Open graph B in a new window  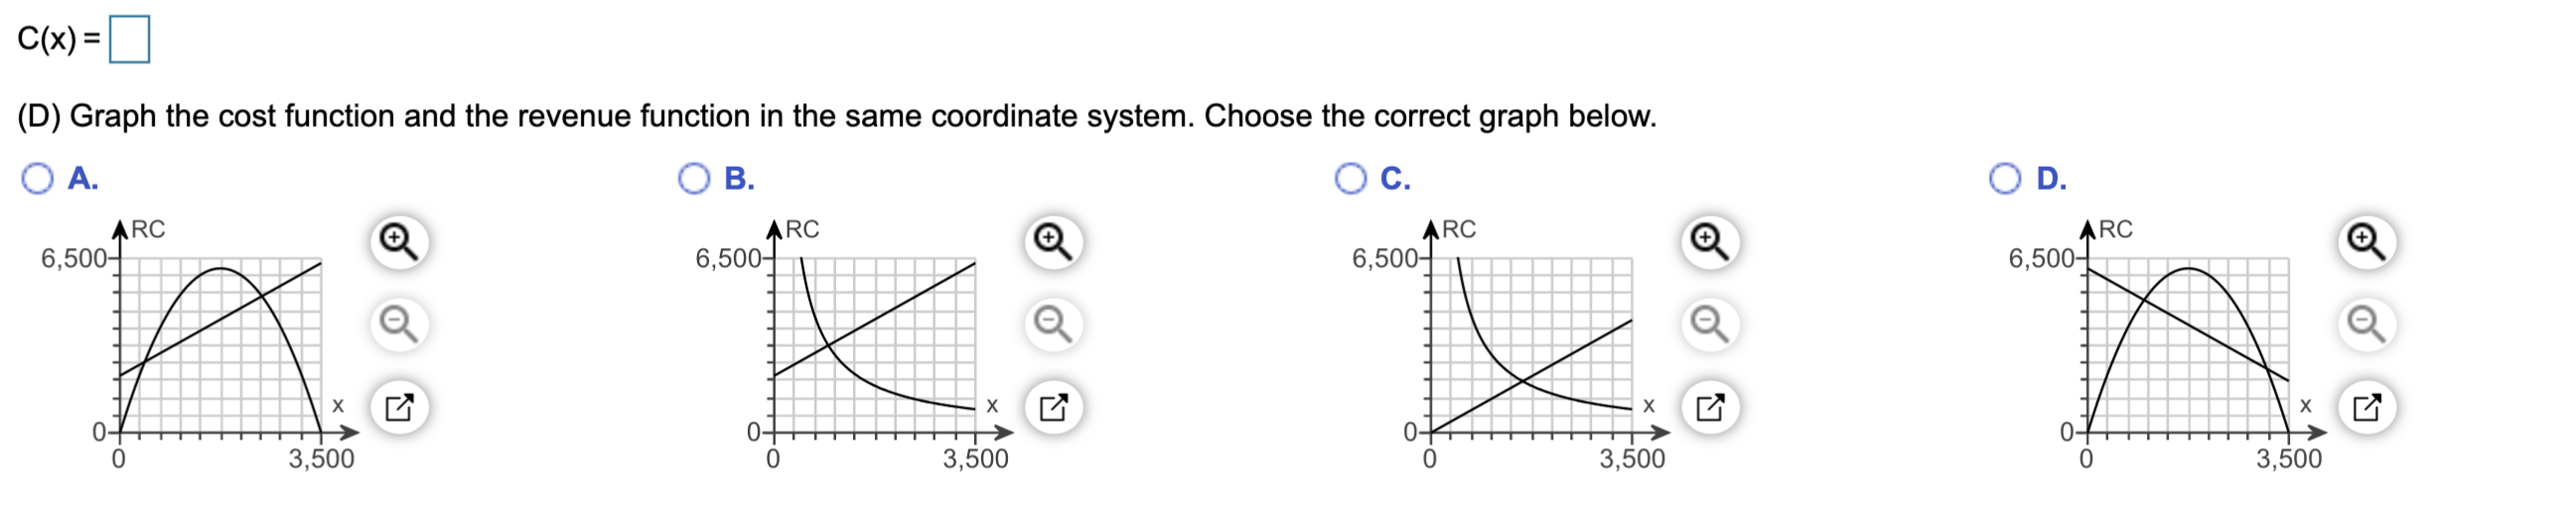pos(1053,407)
